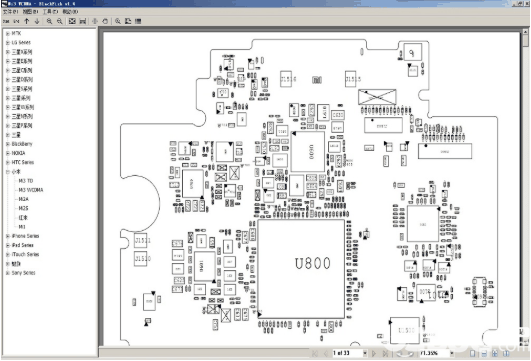Go to next page arrow

[374, 354]
